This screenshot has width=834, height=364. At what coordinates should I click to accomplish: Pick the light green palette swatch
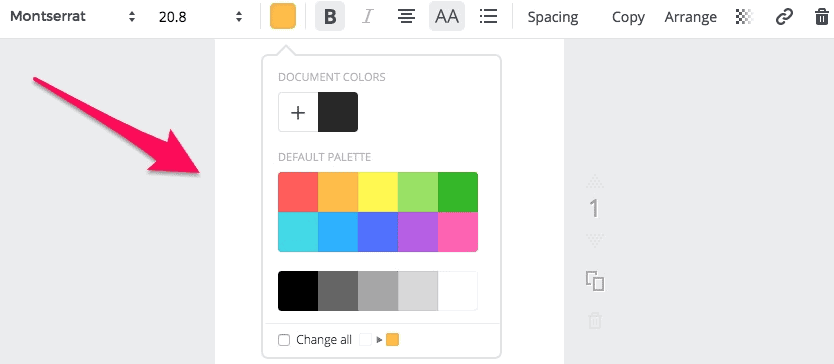(x=418, y=192)
